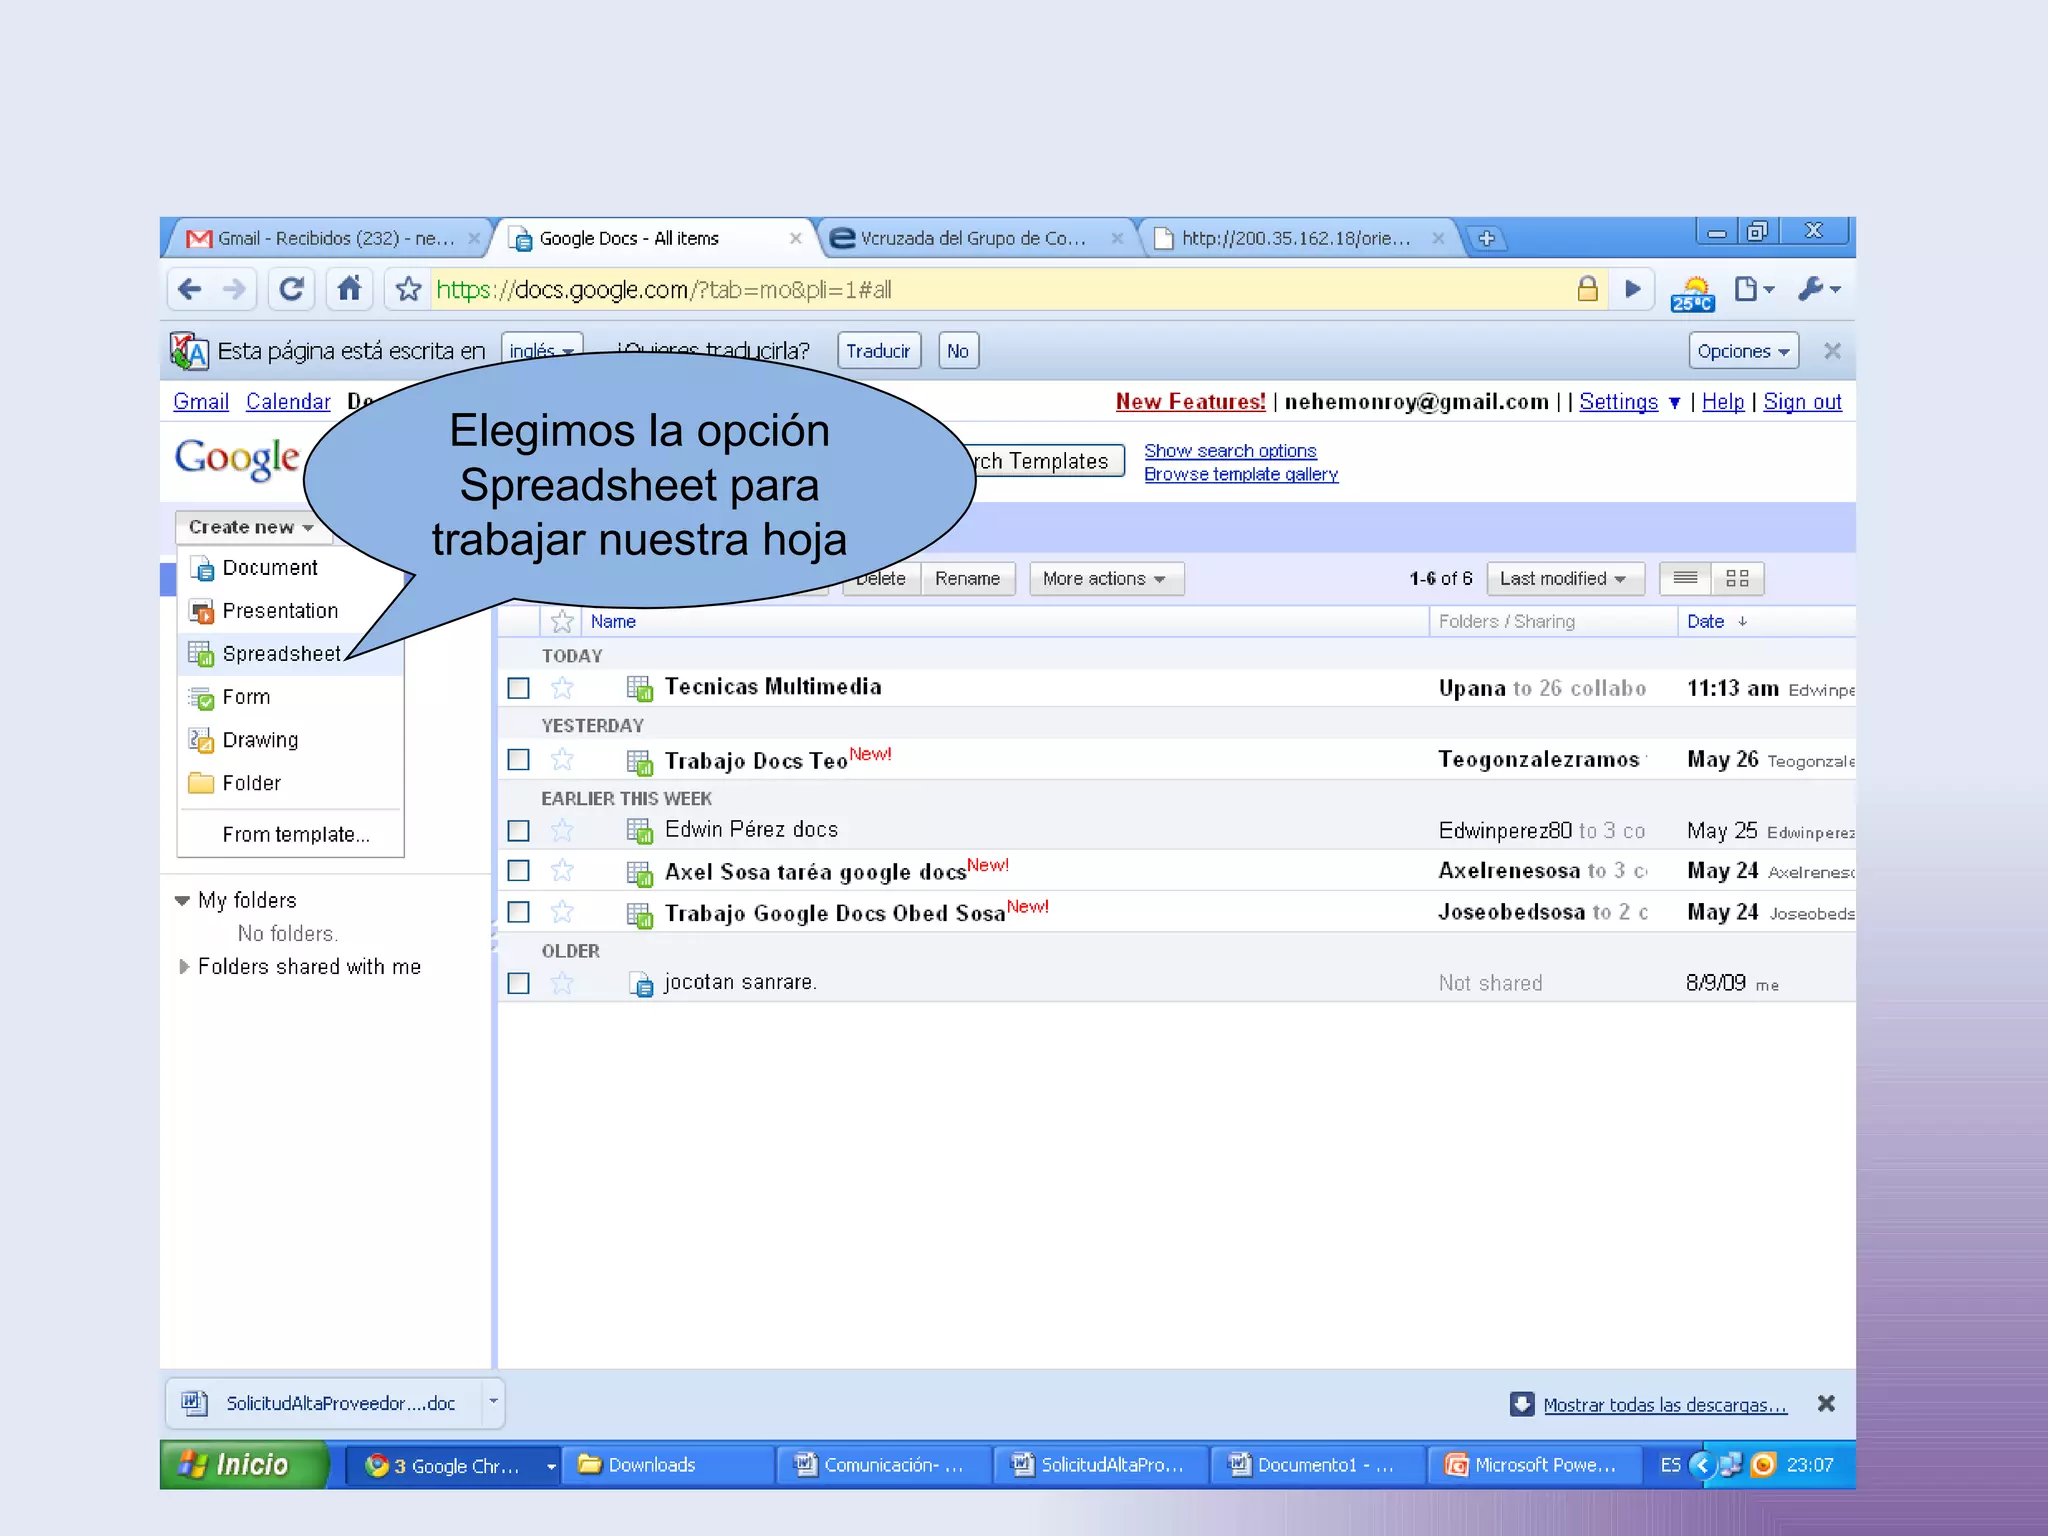Switch to Vcruzada del Grupo tab
The width and height of the screenshot is (2048, 1536).
point(975,239)
